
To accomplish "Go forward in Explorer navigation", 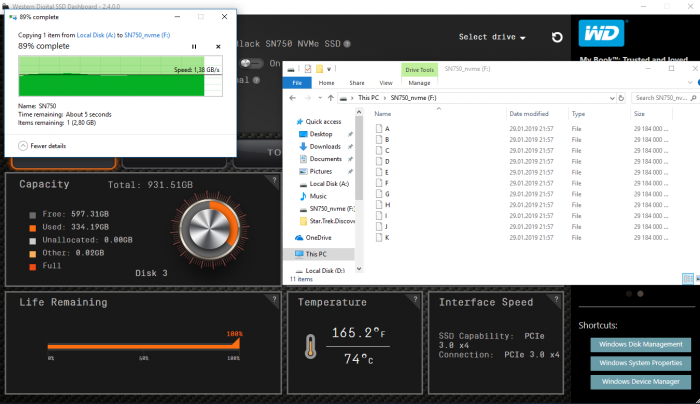I will click(x=308, y=98).
